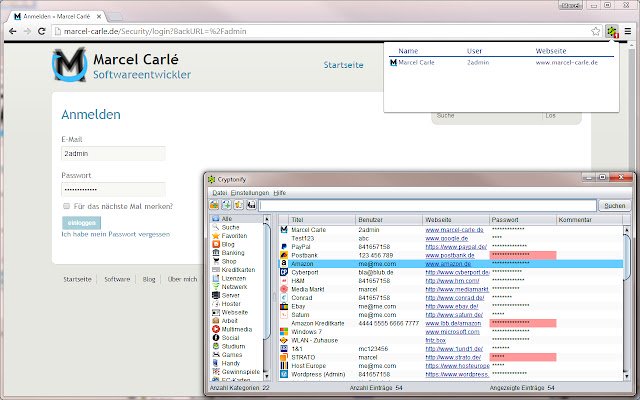The height and width of the screenshot is (400, 640).
Task: Sort entries by Benutzer column header
Action: click(389, 220)
